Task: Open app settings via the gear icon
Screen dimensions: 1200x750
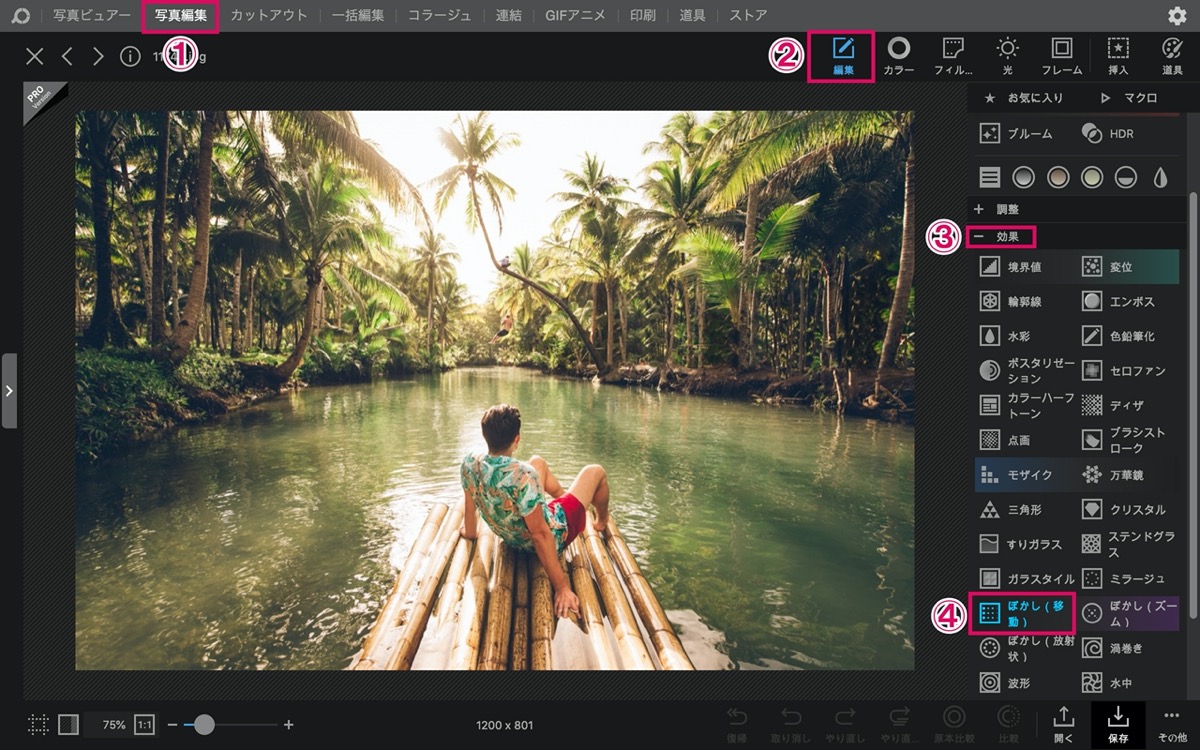Action: point(1177,16)
